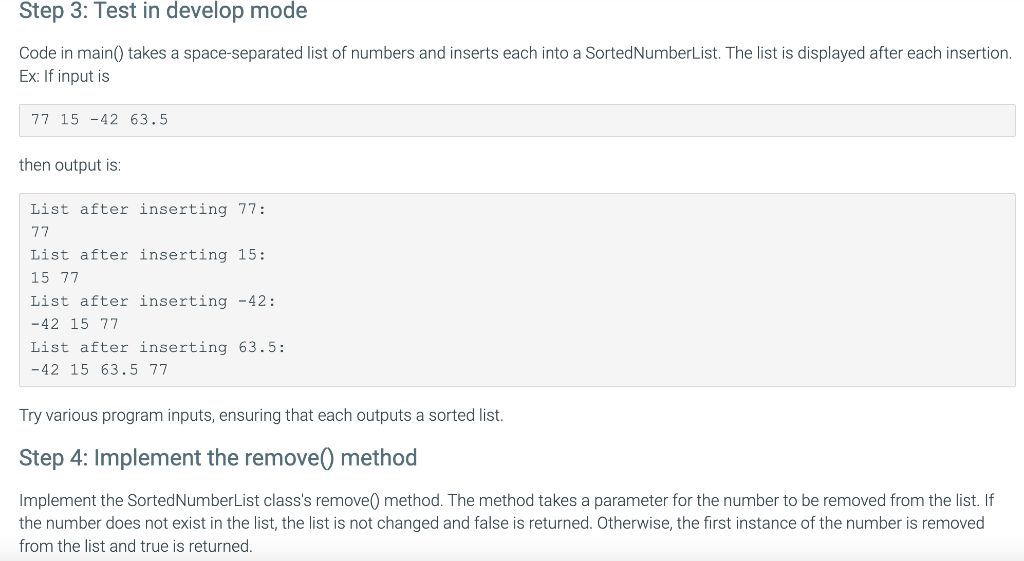
Task: Click the line 'List after inserting -42:'
Action: click(153, 301)
